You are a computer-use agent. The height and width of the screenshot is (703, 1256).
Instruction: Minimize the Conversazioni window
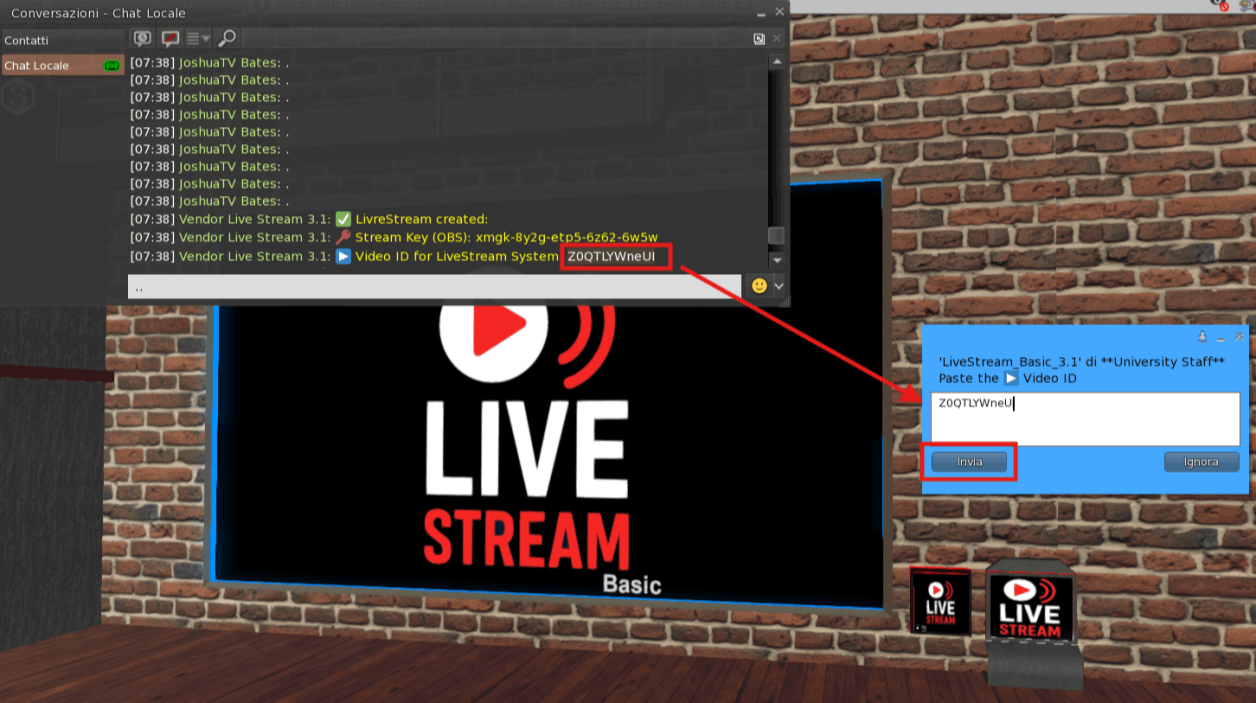[760, 13]
